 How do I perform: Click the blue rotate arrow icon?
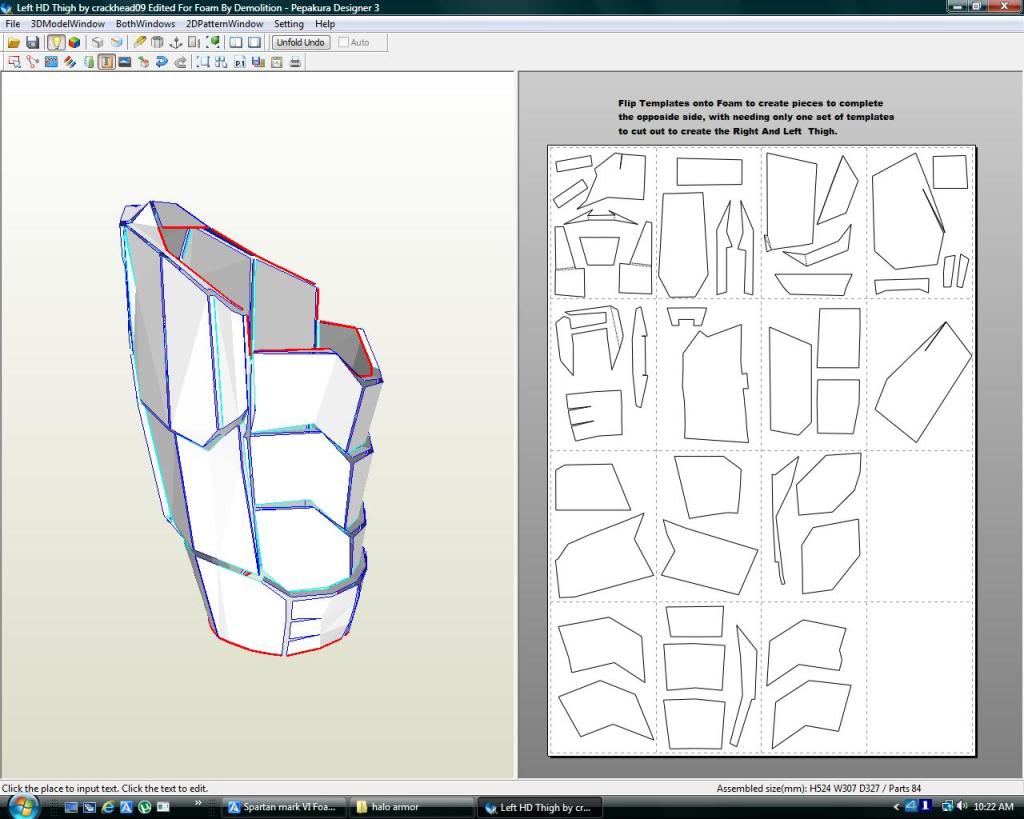[x=161, y=62]
